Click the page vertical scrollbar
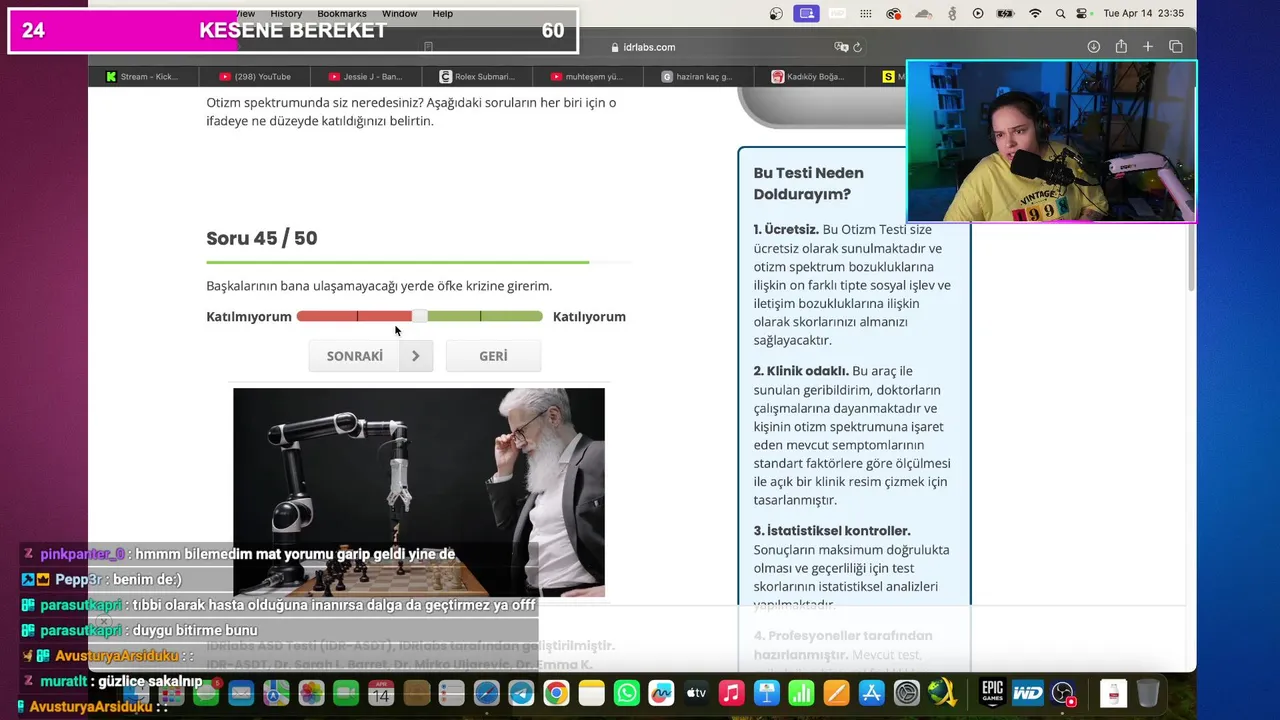 [x=1190, y=260]
